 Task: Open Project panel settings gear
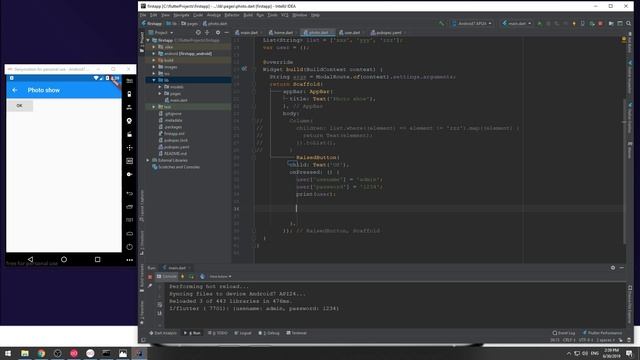pos(218,33)
